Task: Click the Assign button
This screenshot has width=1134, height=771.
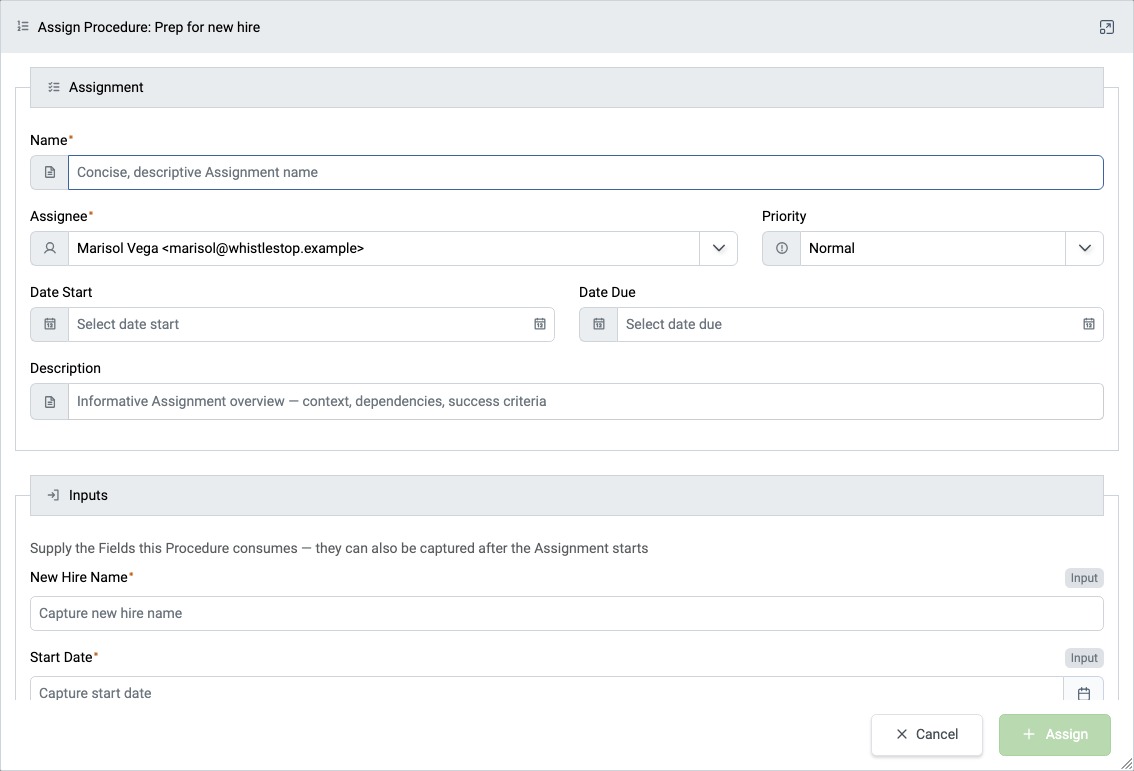Action: 1054,734
